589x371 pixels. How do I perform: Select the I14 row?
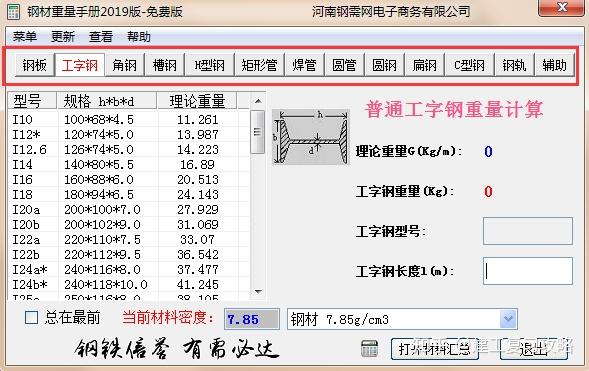(x=129, y=164)
